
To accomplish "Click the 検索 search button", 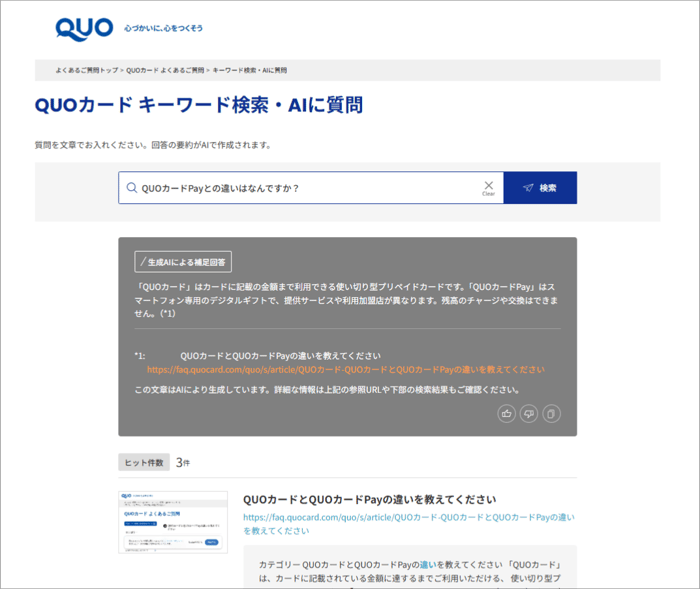I will coord(540,188).
